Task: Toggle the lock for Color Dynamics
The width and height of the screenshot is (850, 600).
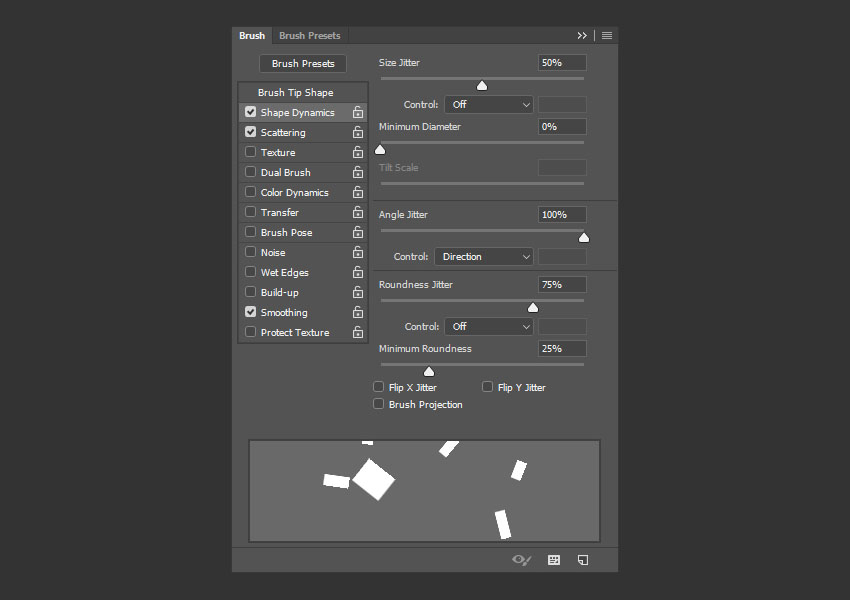Action: 358,193
